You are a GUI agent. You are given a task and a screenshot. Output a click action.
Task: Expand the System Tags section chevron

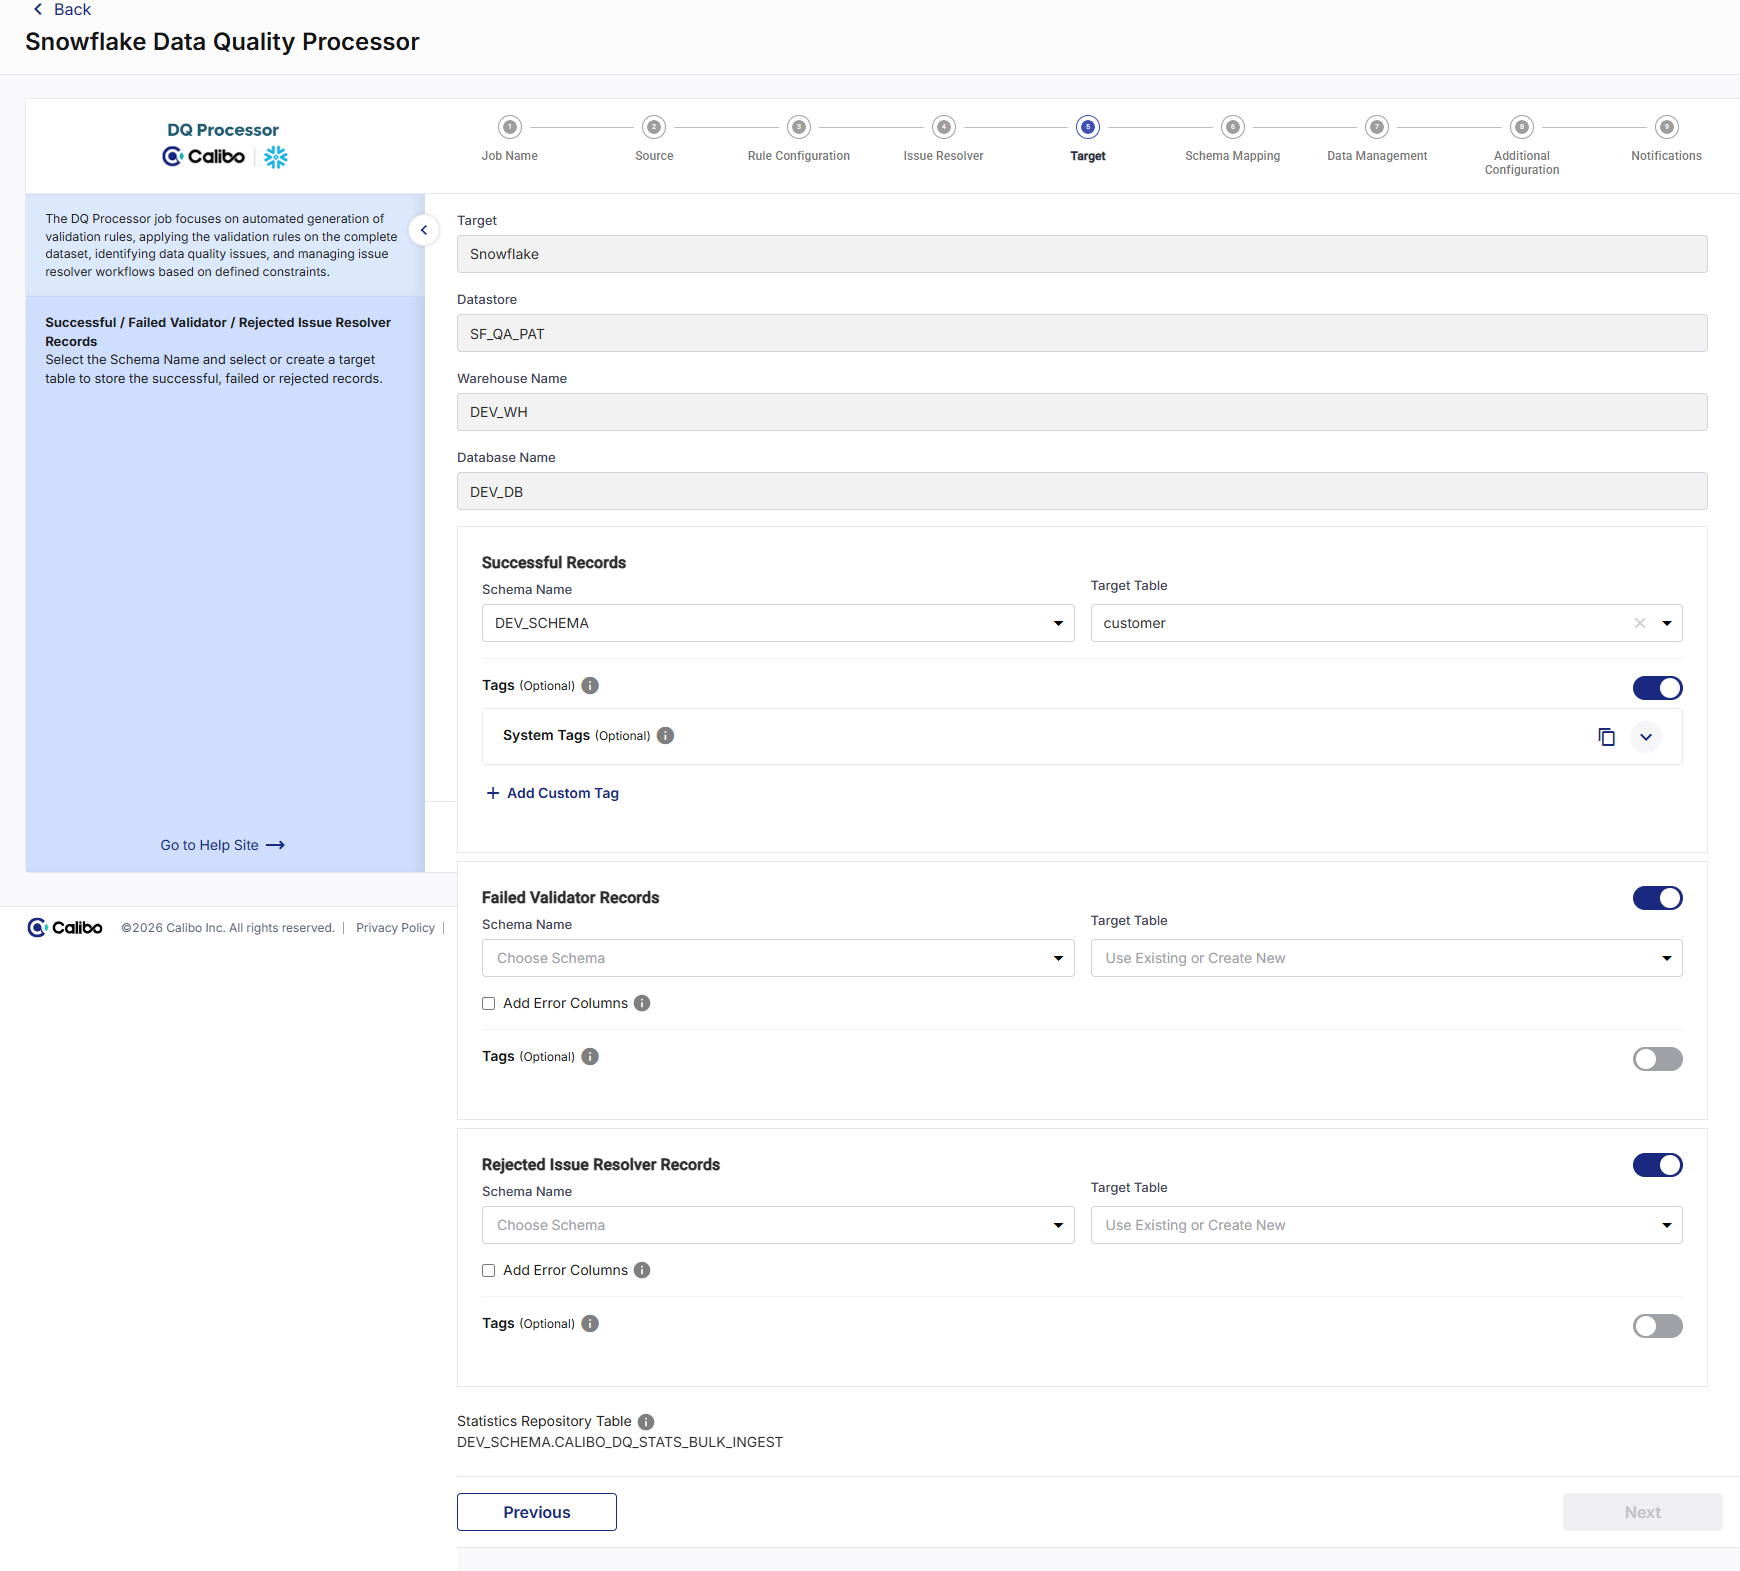[1646, 737]
